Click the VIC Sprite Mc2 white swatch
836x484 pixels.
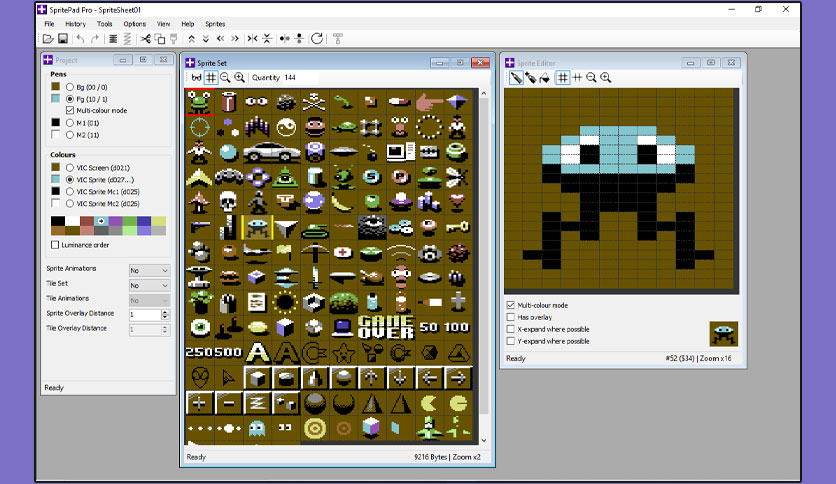tap(55, 203)
